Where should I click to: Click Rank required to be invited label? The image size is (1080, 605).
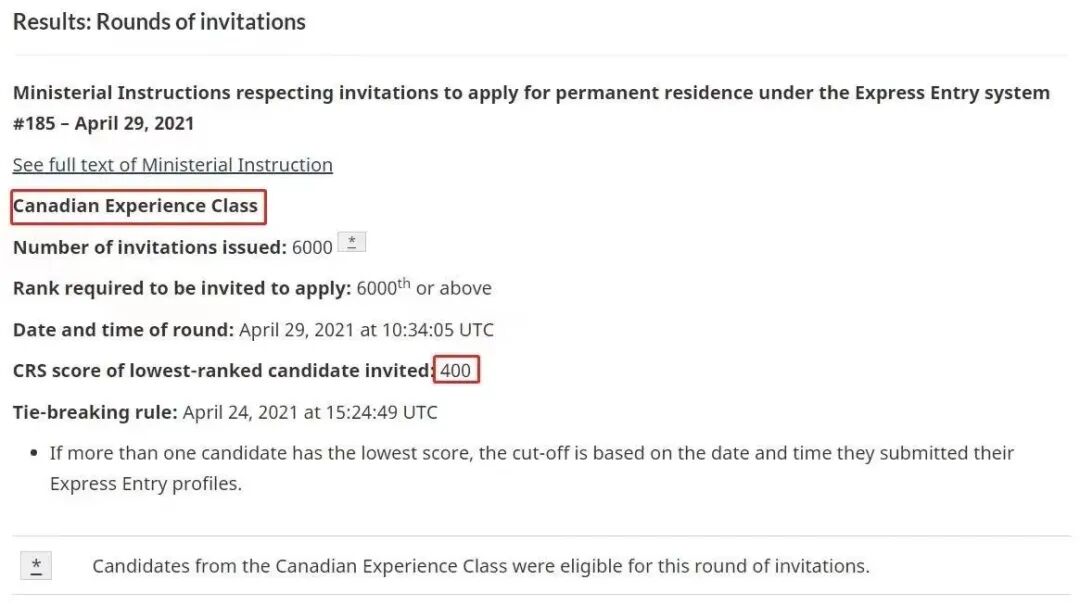click(x=182, y=288)
